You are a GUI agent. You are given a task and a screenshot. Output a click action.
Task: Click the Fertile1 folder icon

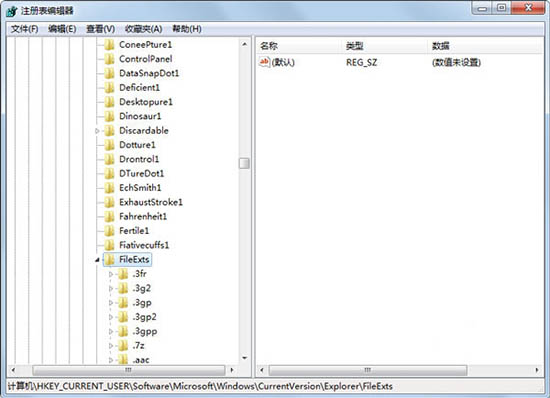pos(109,231)
